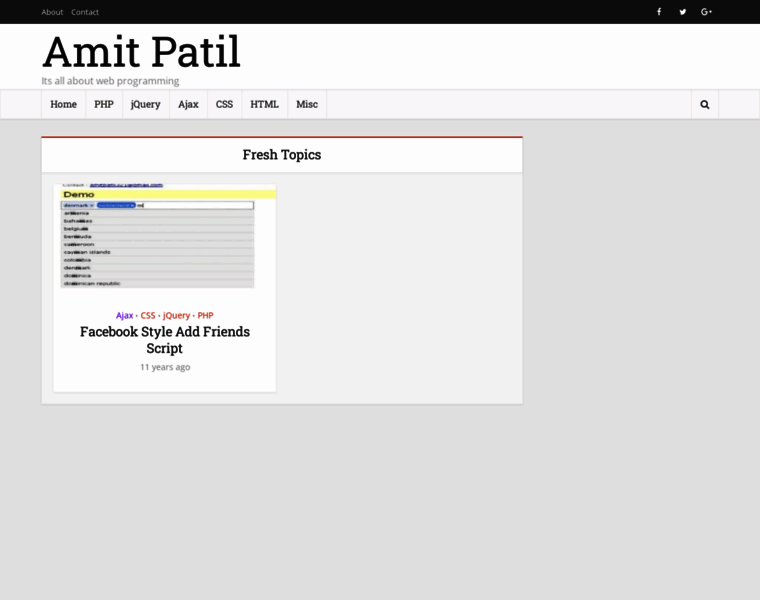Screen dimensions: 760x600
Task: Go to the About page
Action: pyautogui.click(x=52, y=12)
